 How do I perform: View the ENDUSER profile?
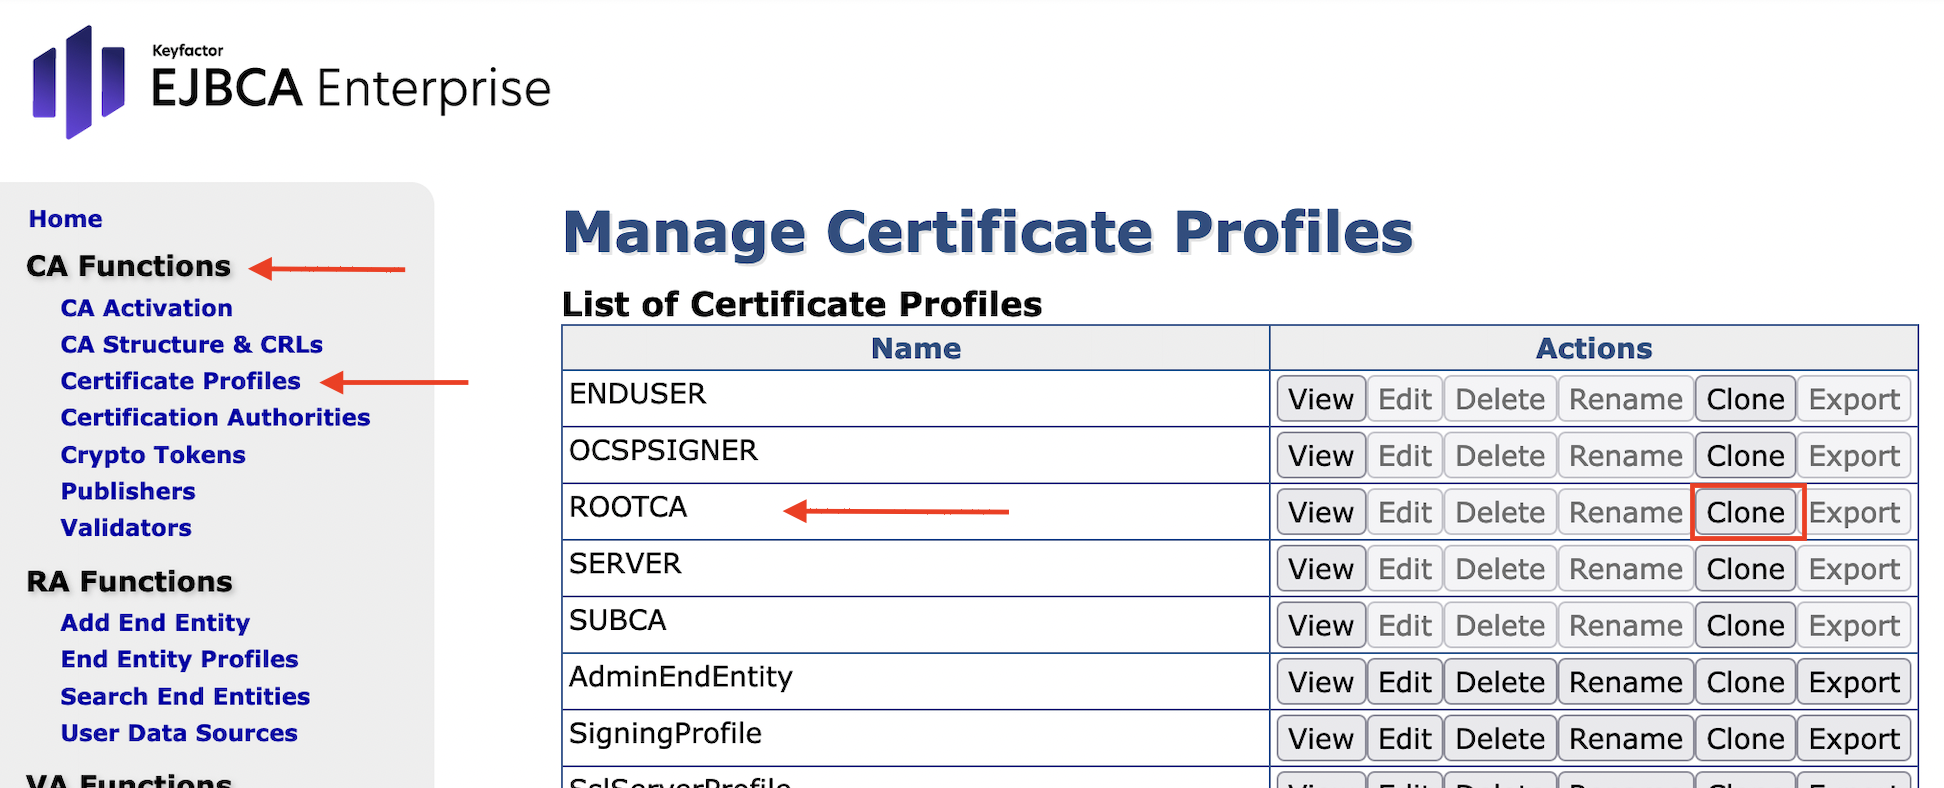point(1320,399)
